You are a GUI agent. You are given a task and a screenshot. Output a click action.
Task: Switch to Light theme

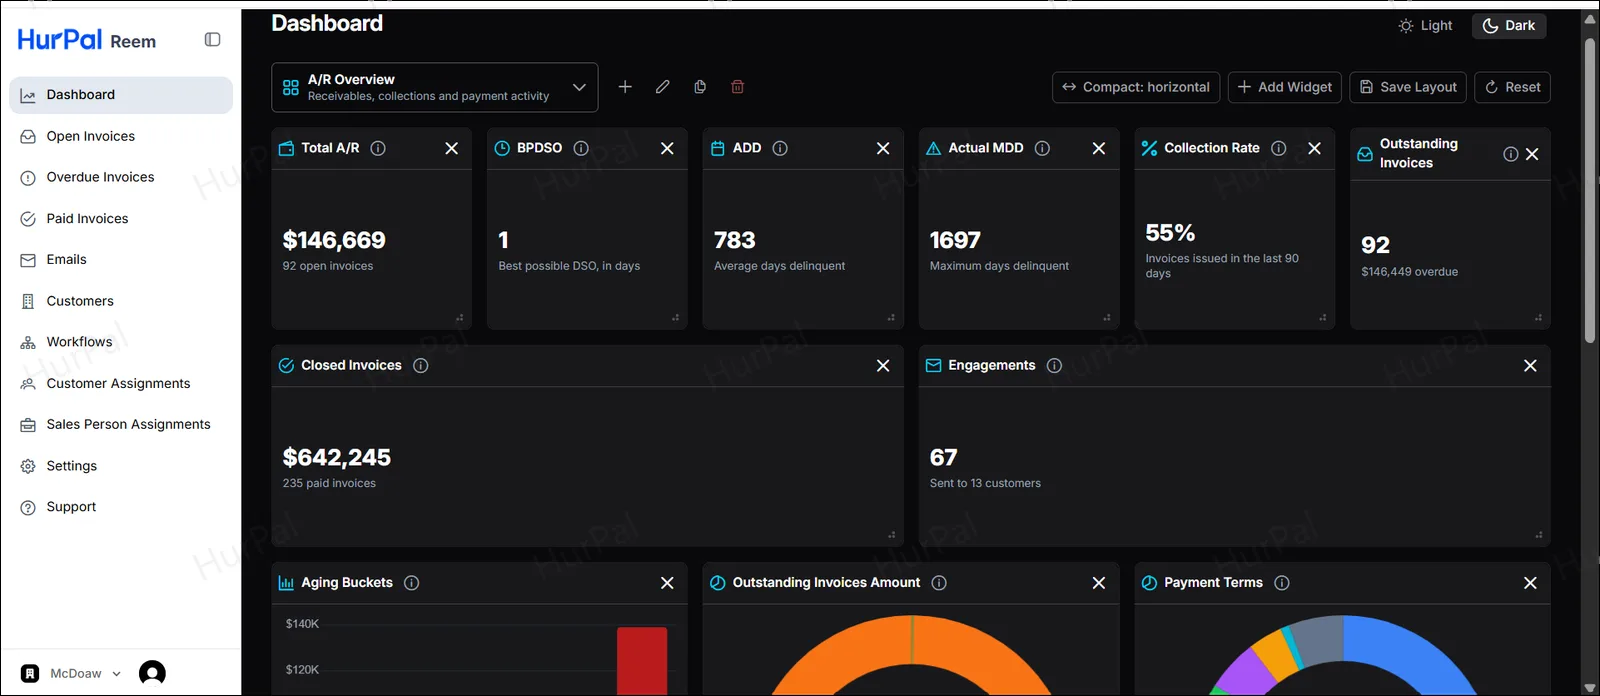[1425, 26]
